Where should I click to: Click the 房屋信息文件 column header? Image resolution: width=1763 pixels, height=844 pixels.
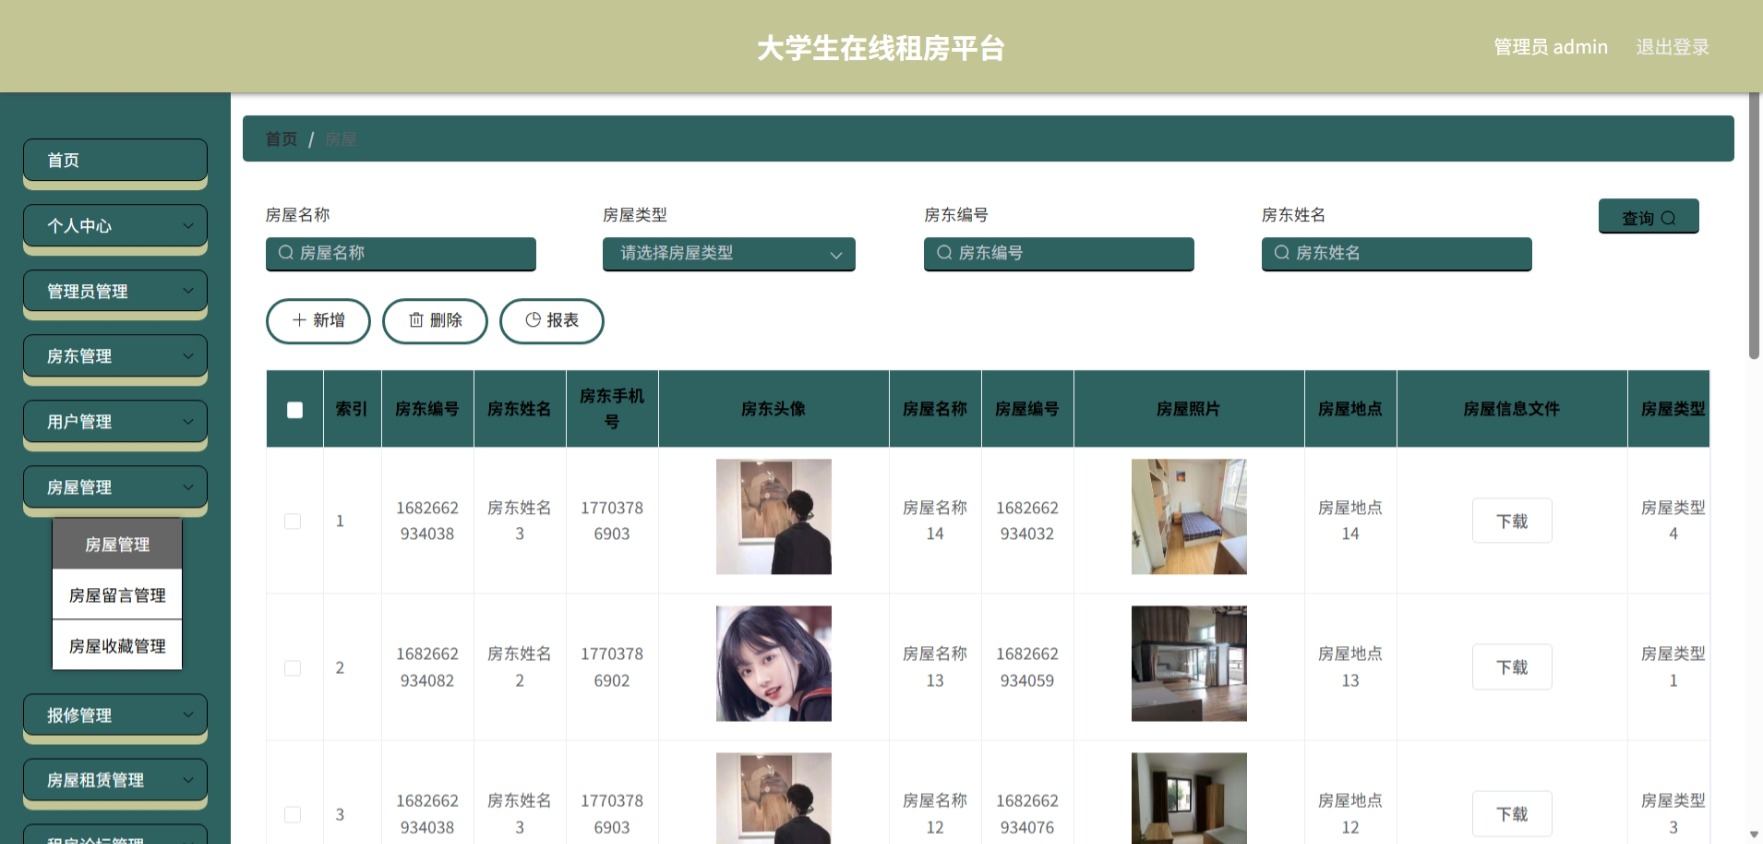tap(1511, 409)
